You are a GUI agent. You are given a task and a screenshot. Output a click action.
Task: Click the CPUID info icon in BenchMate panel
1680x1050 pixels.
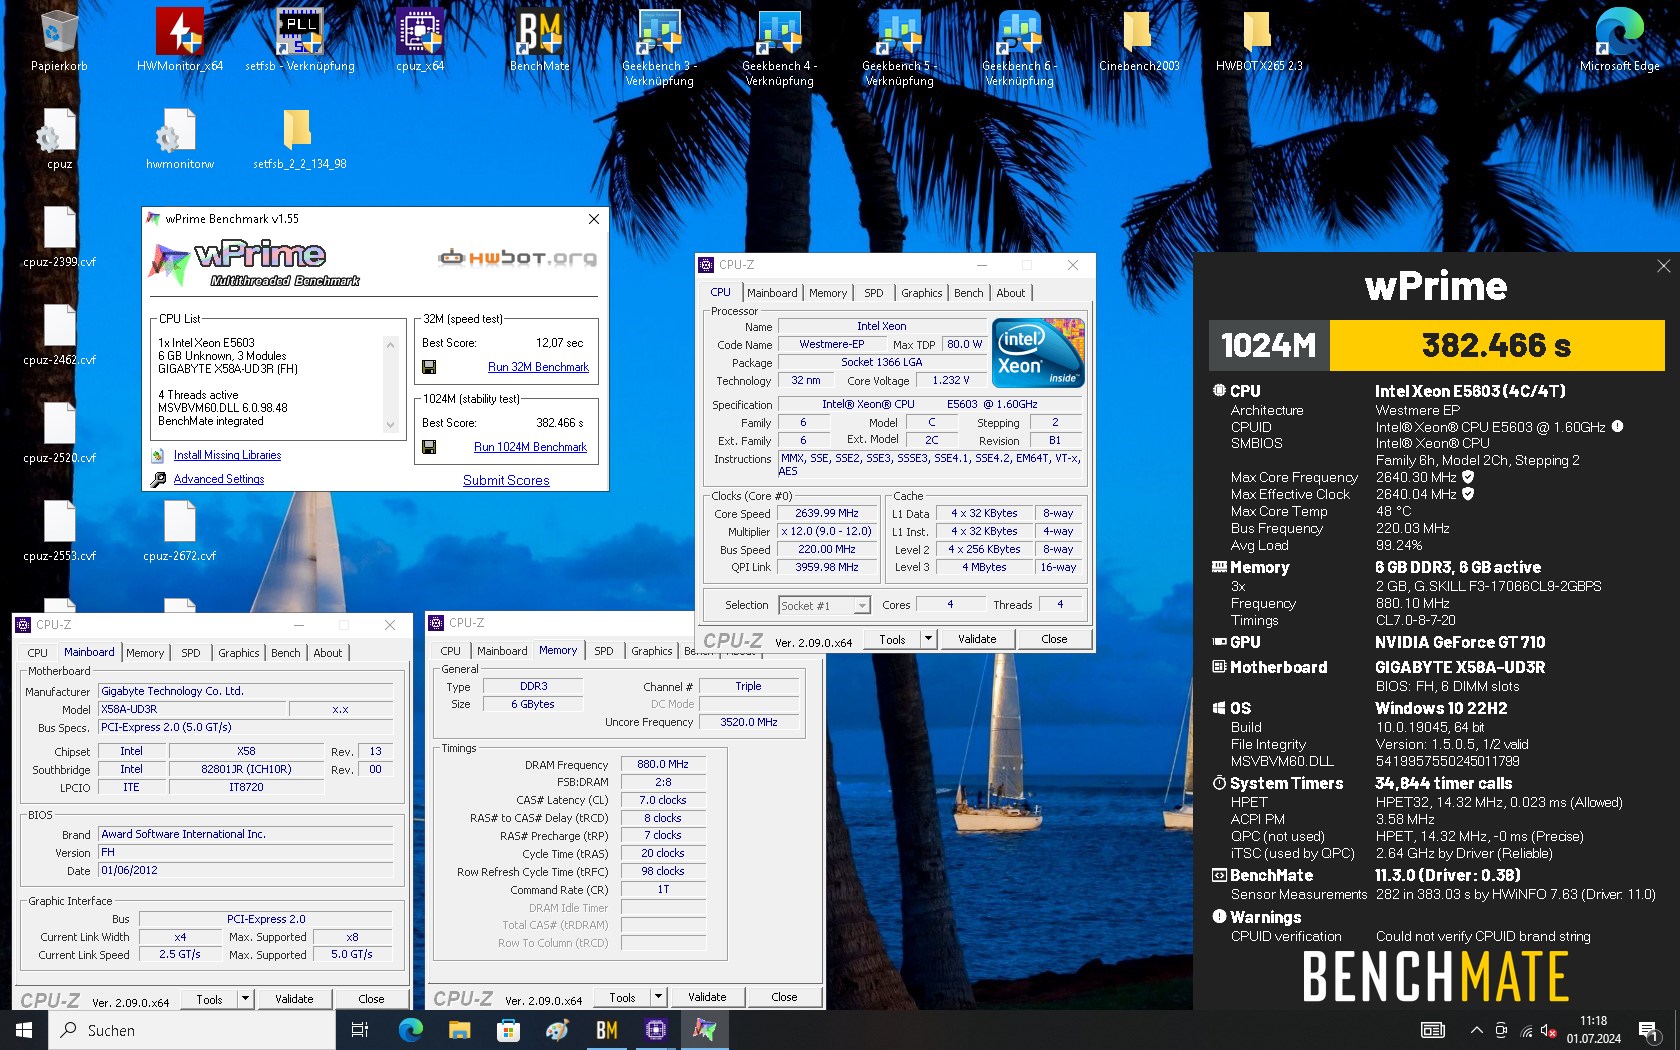coord(1617,426)
